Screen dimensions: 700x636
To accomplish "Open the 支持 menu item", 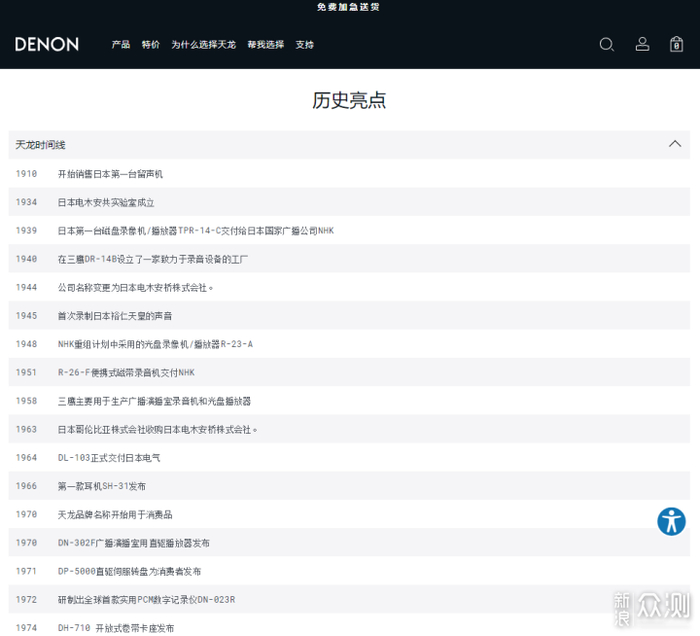I will pos(304,45).
